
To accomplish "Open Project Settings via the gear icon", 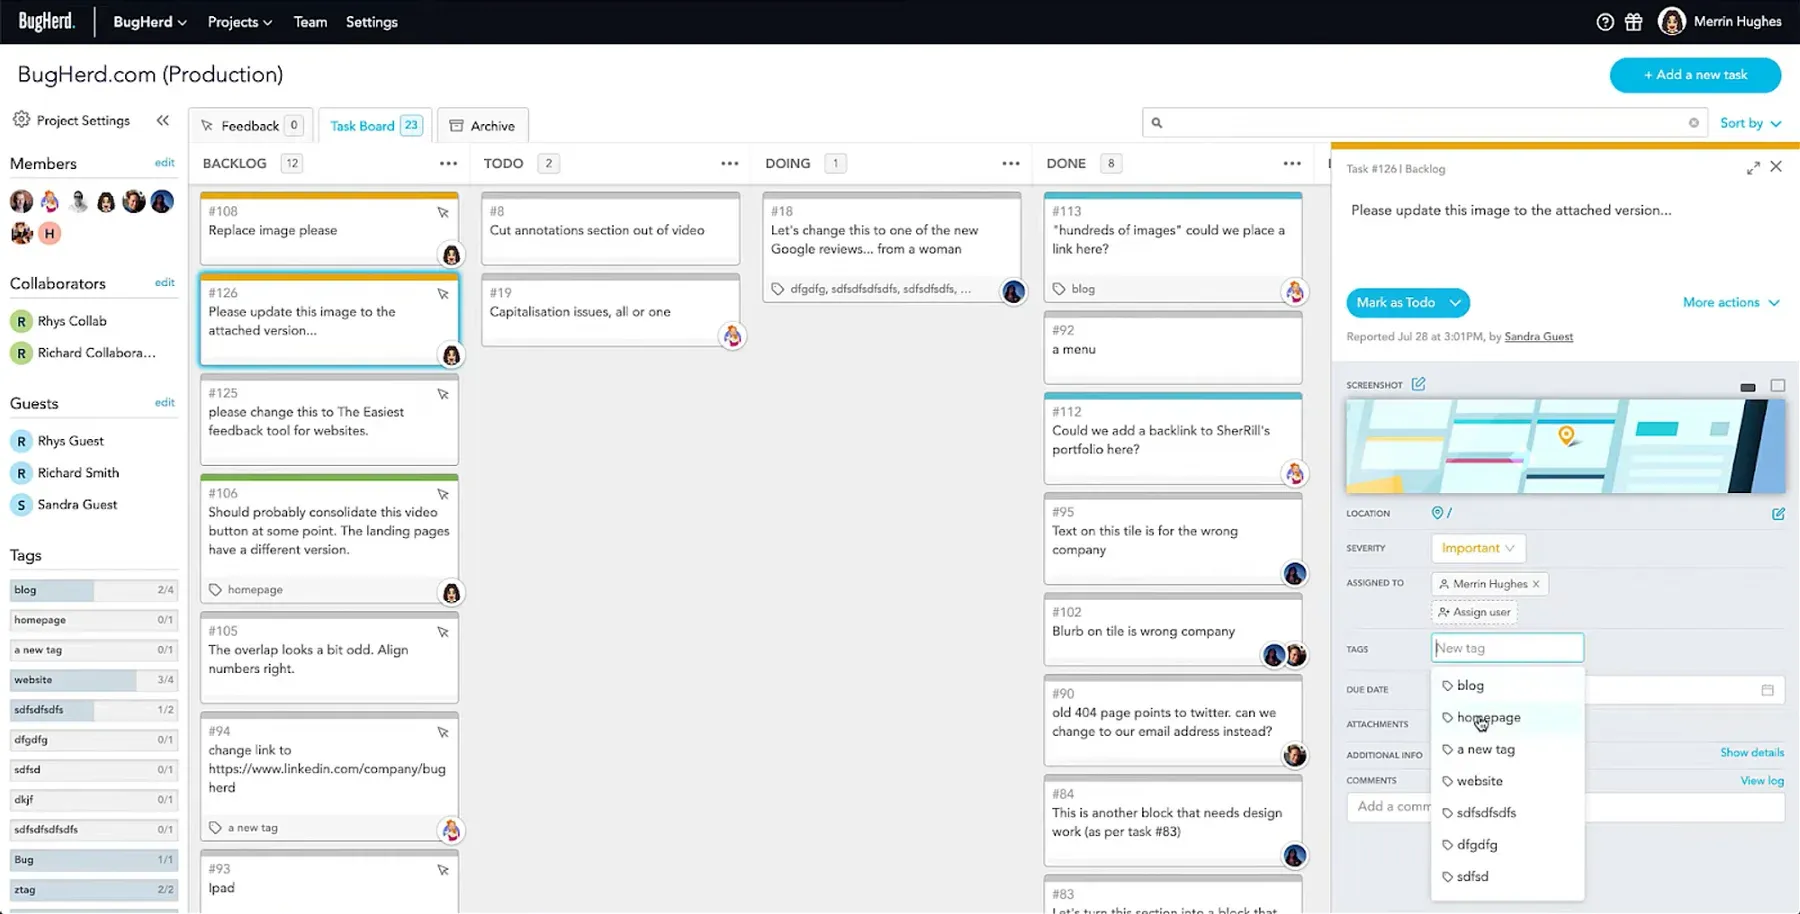I will (x=22, y=120).
